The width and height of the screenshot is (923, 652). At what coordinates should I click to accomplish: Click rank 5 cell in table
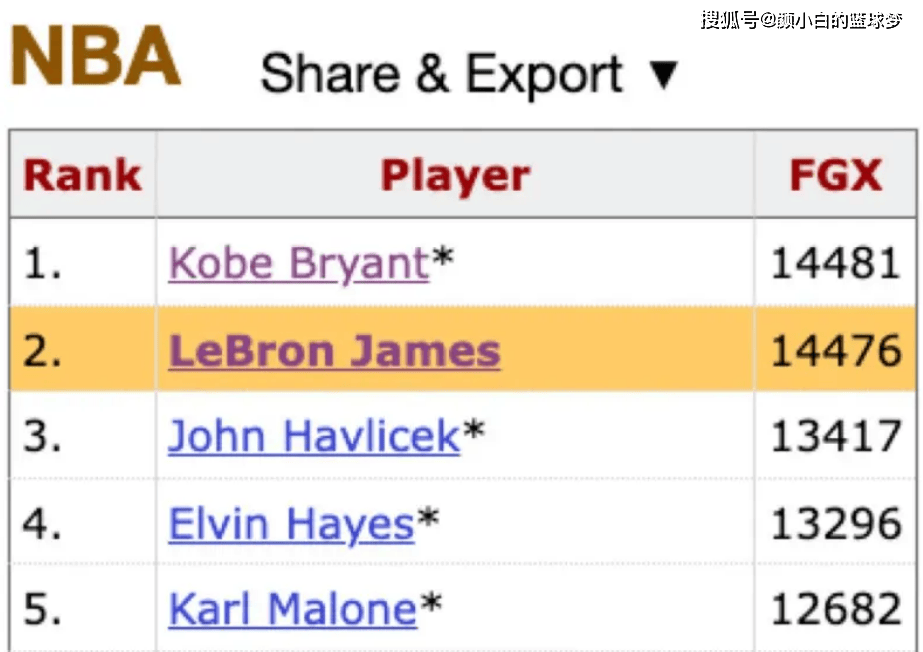82,609
